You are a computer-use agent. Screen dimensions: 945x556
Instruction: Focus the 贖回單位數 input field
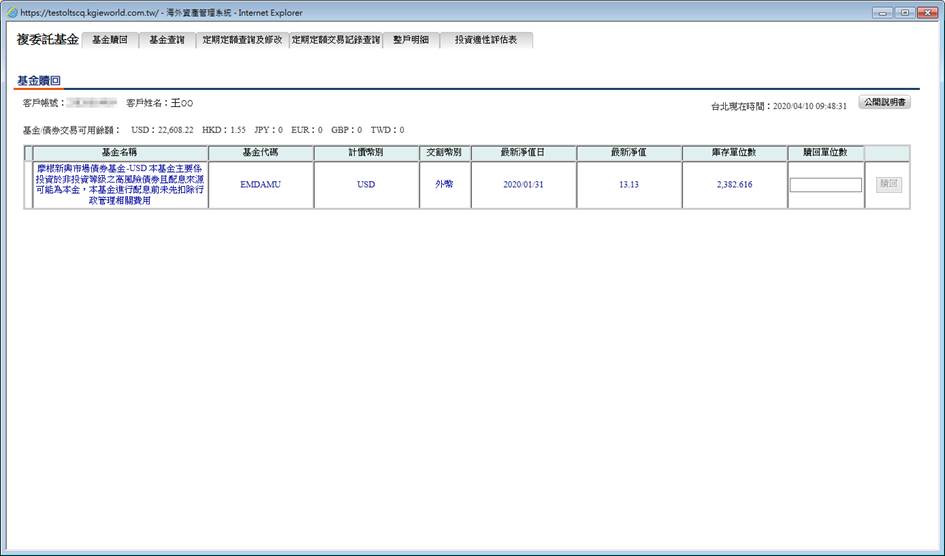pos(825,185)
